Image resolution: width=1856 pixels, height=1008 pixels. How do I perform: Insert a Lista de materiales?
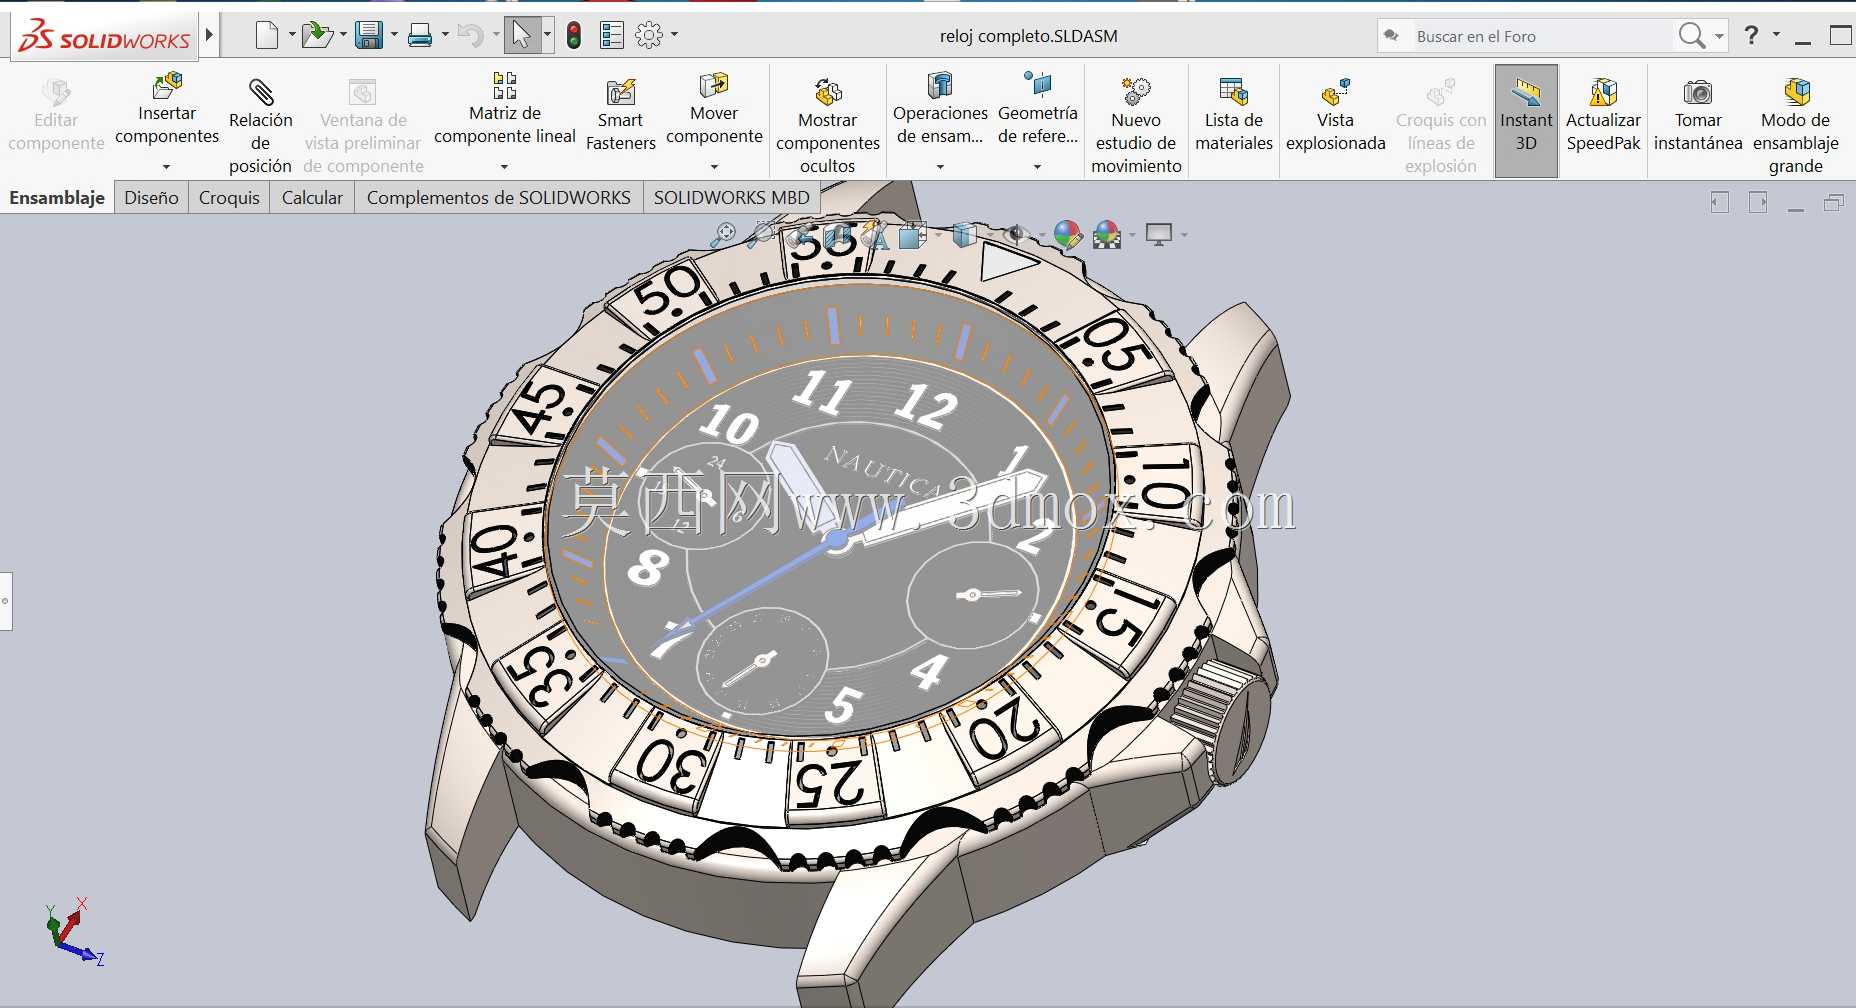(1233, 116)
